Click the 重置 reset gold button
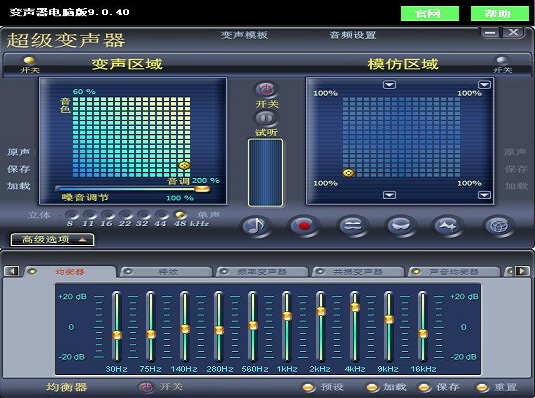 (x=482, y=387)
